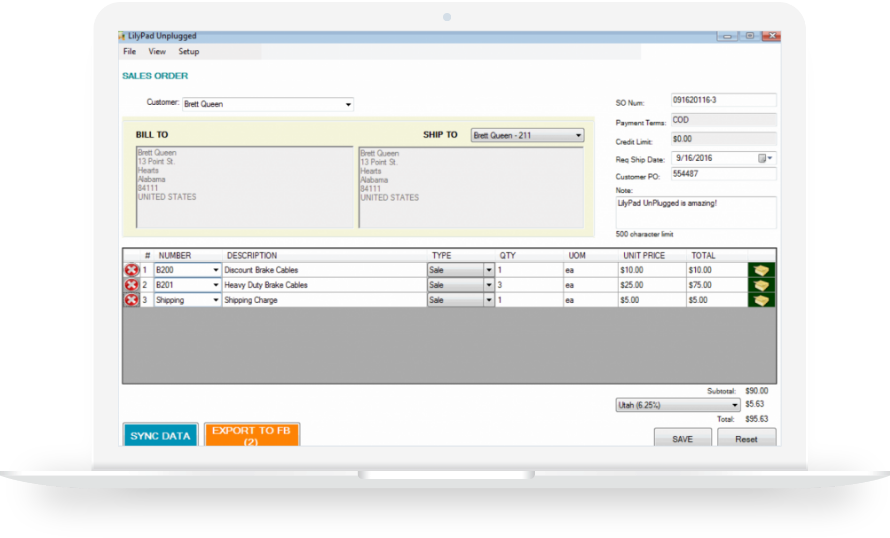This screenshot has width=890, height=538.
Task: Click the $5.00 unit price on Shipping row
Action: (652, 300)
